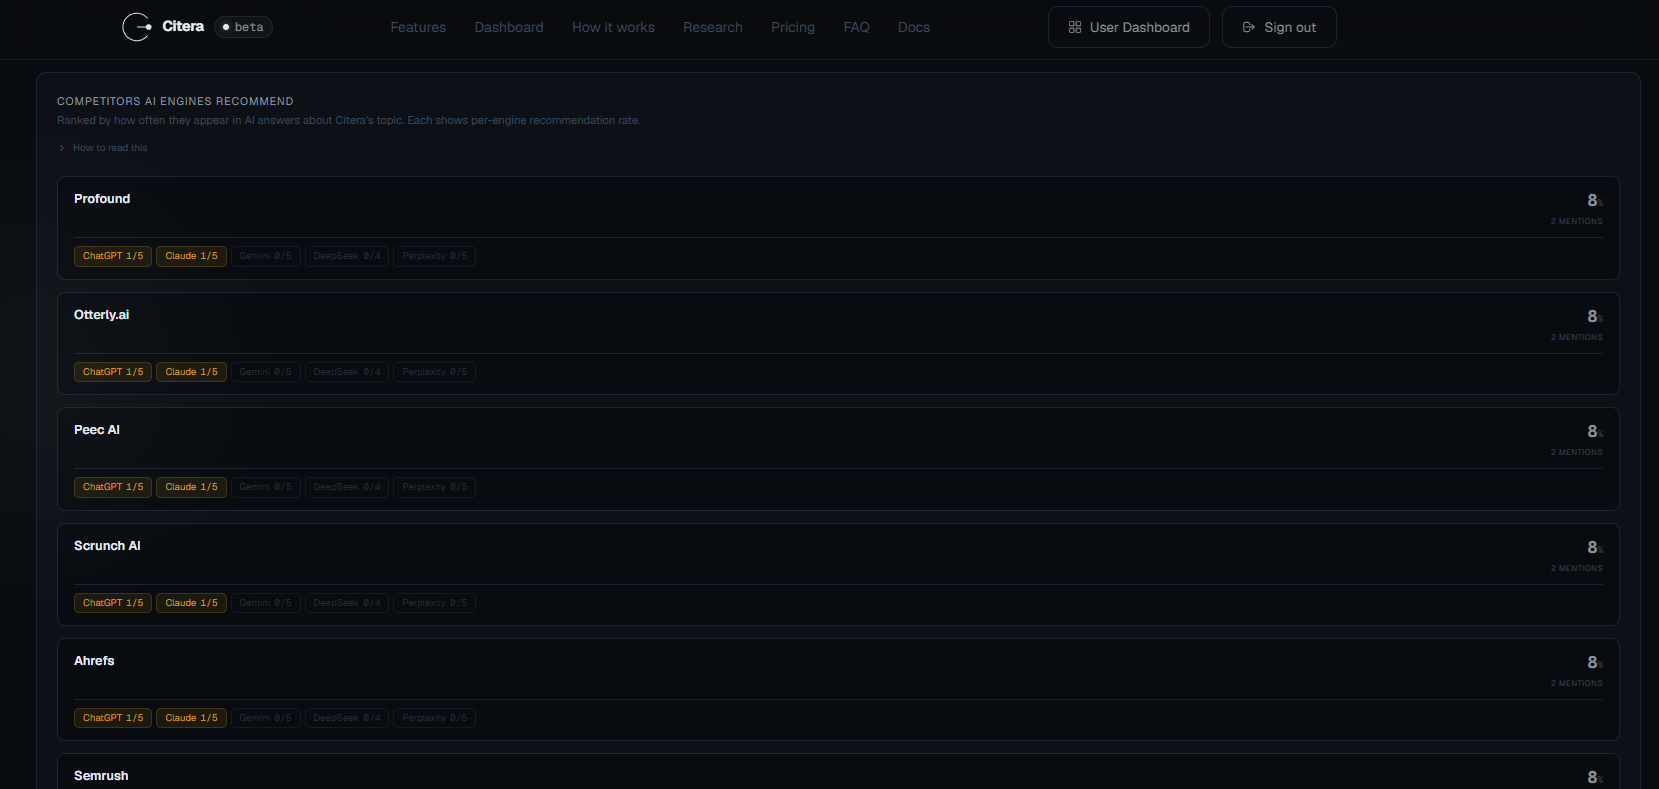Click the beta badge next to Citera
This screenshot has width=1659, height=789.
(x=243, y=27)
